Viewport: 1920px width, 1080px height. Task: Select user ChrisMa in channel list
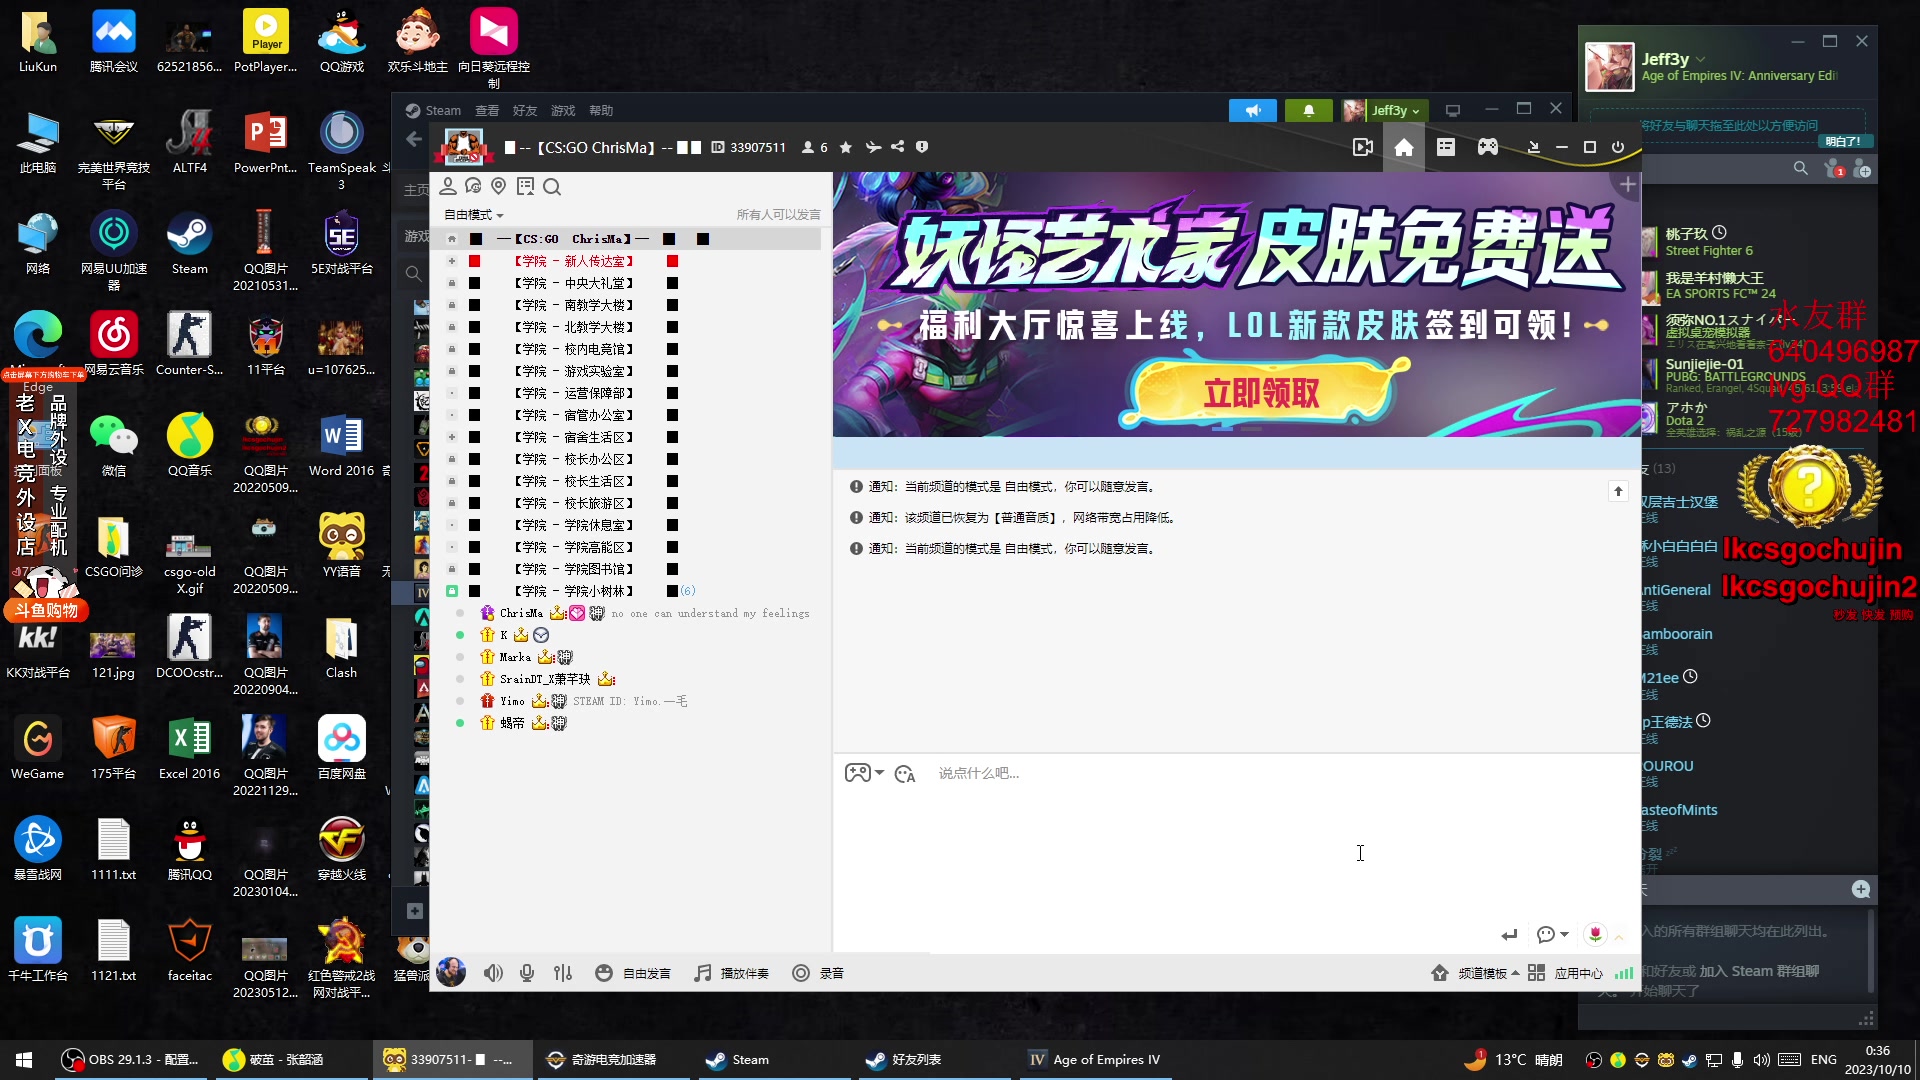point(521,613)
